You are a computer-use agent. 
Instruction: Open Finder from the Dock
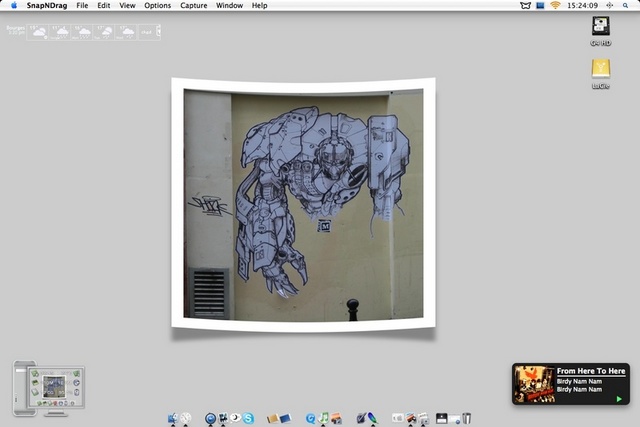tap(173, 418)
